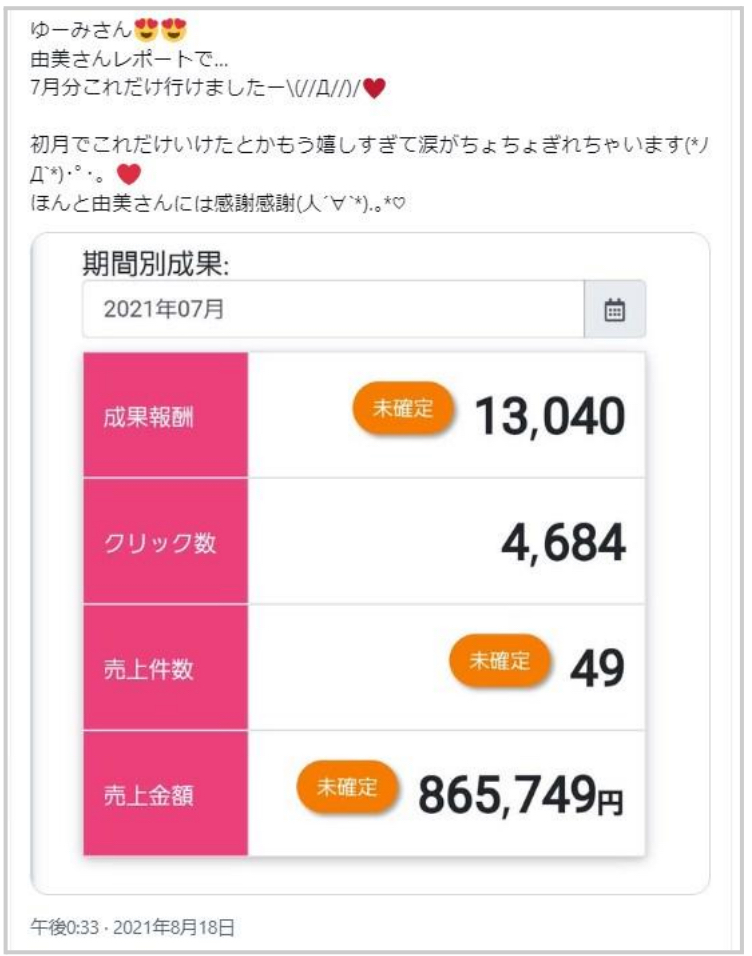
Task: Open the tweet timestamp 午後0:33 link
Action: (65, 927)
